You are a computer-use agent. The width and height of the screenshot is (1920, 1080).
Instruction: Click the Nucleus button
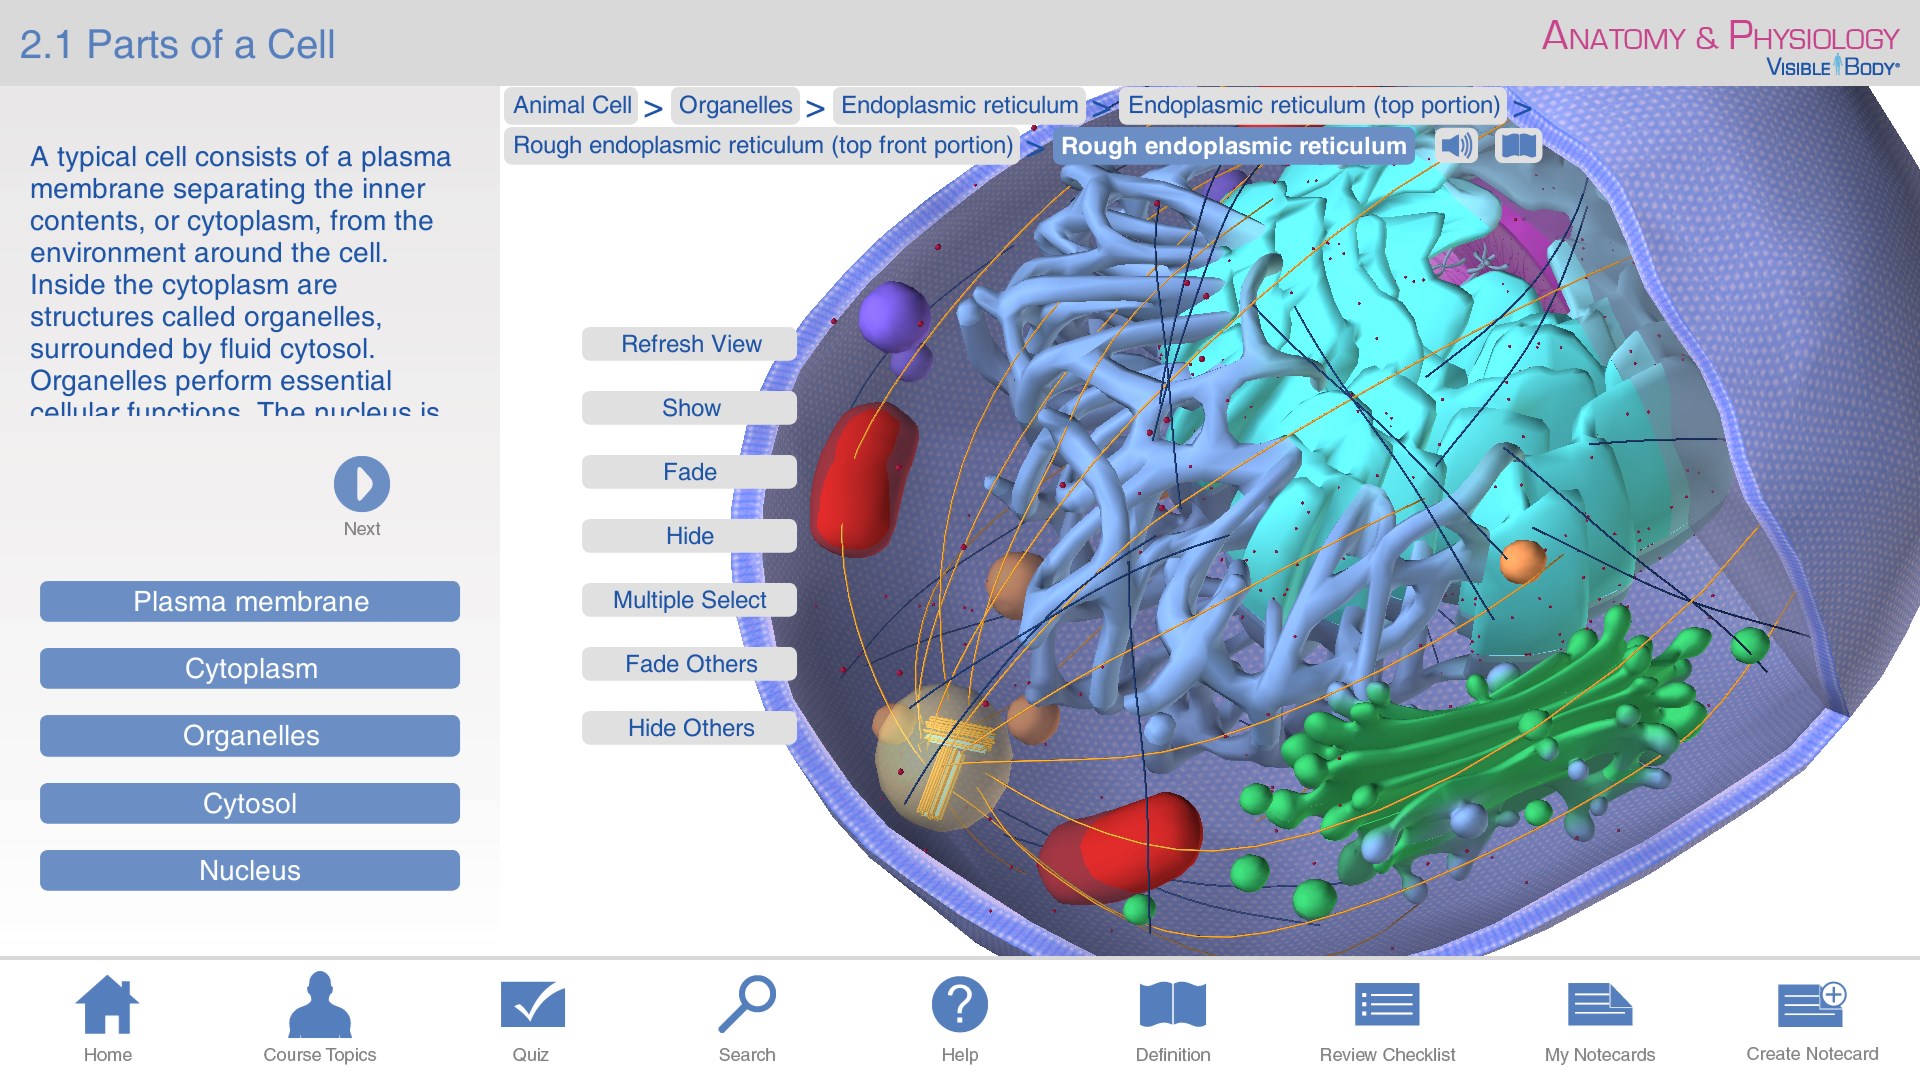tap(250, 871)
